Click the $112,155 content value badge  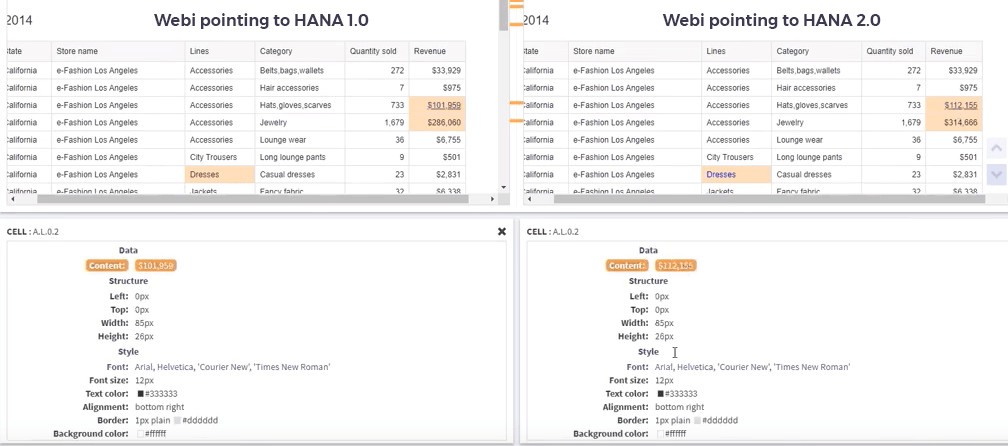pos(676,265)
